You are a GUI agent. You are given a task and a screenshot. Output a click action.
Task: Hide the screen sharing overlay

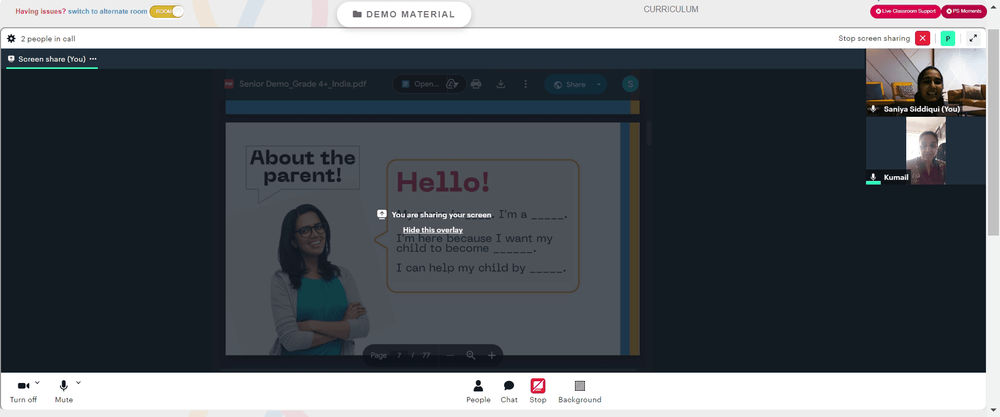click(x=433, y=230)
